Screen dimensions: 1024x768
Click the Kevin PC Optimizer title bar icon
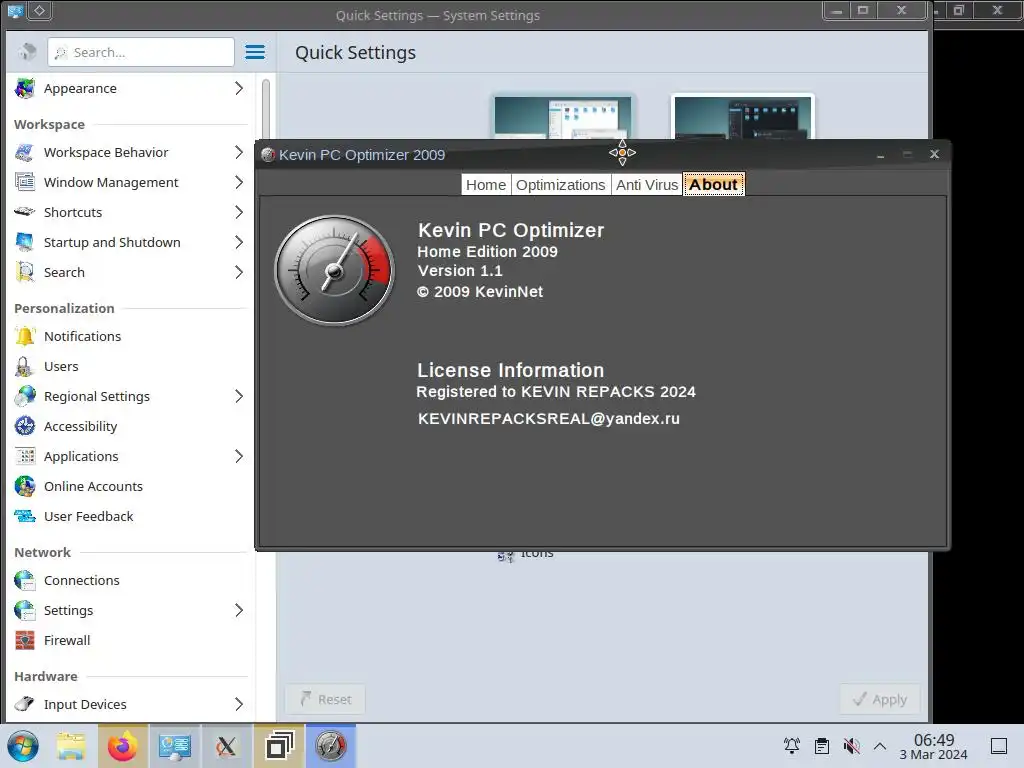(268, 155)
